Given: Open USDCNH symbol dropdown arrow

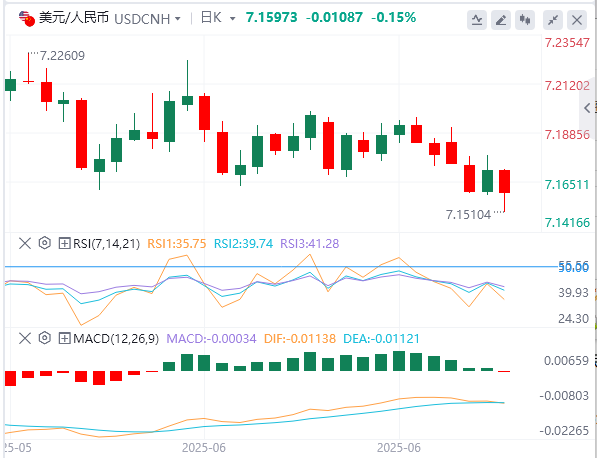Looking at the screenshot, I should (x=177, y=18).
